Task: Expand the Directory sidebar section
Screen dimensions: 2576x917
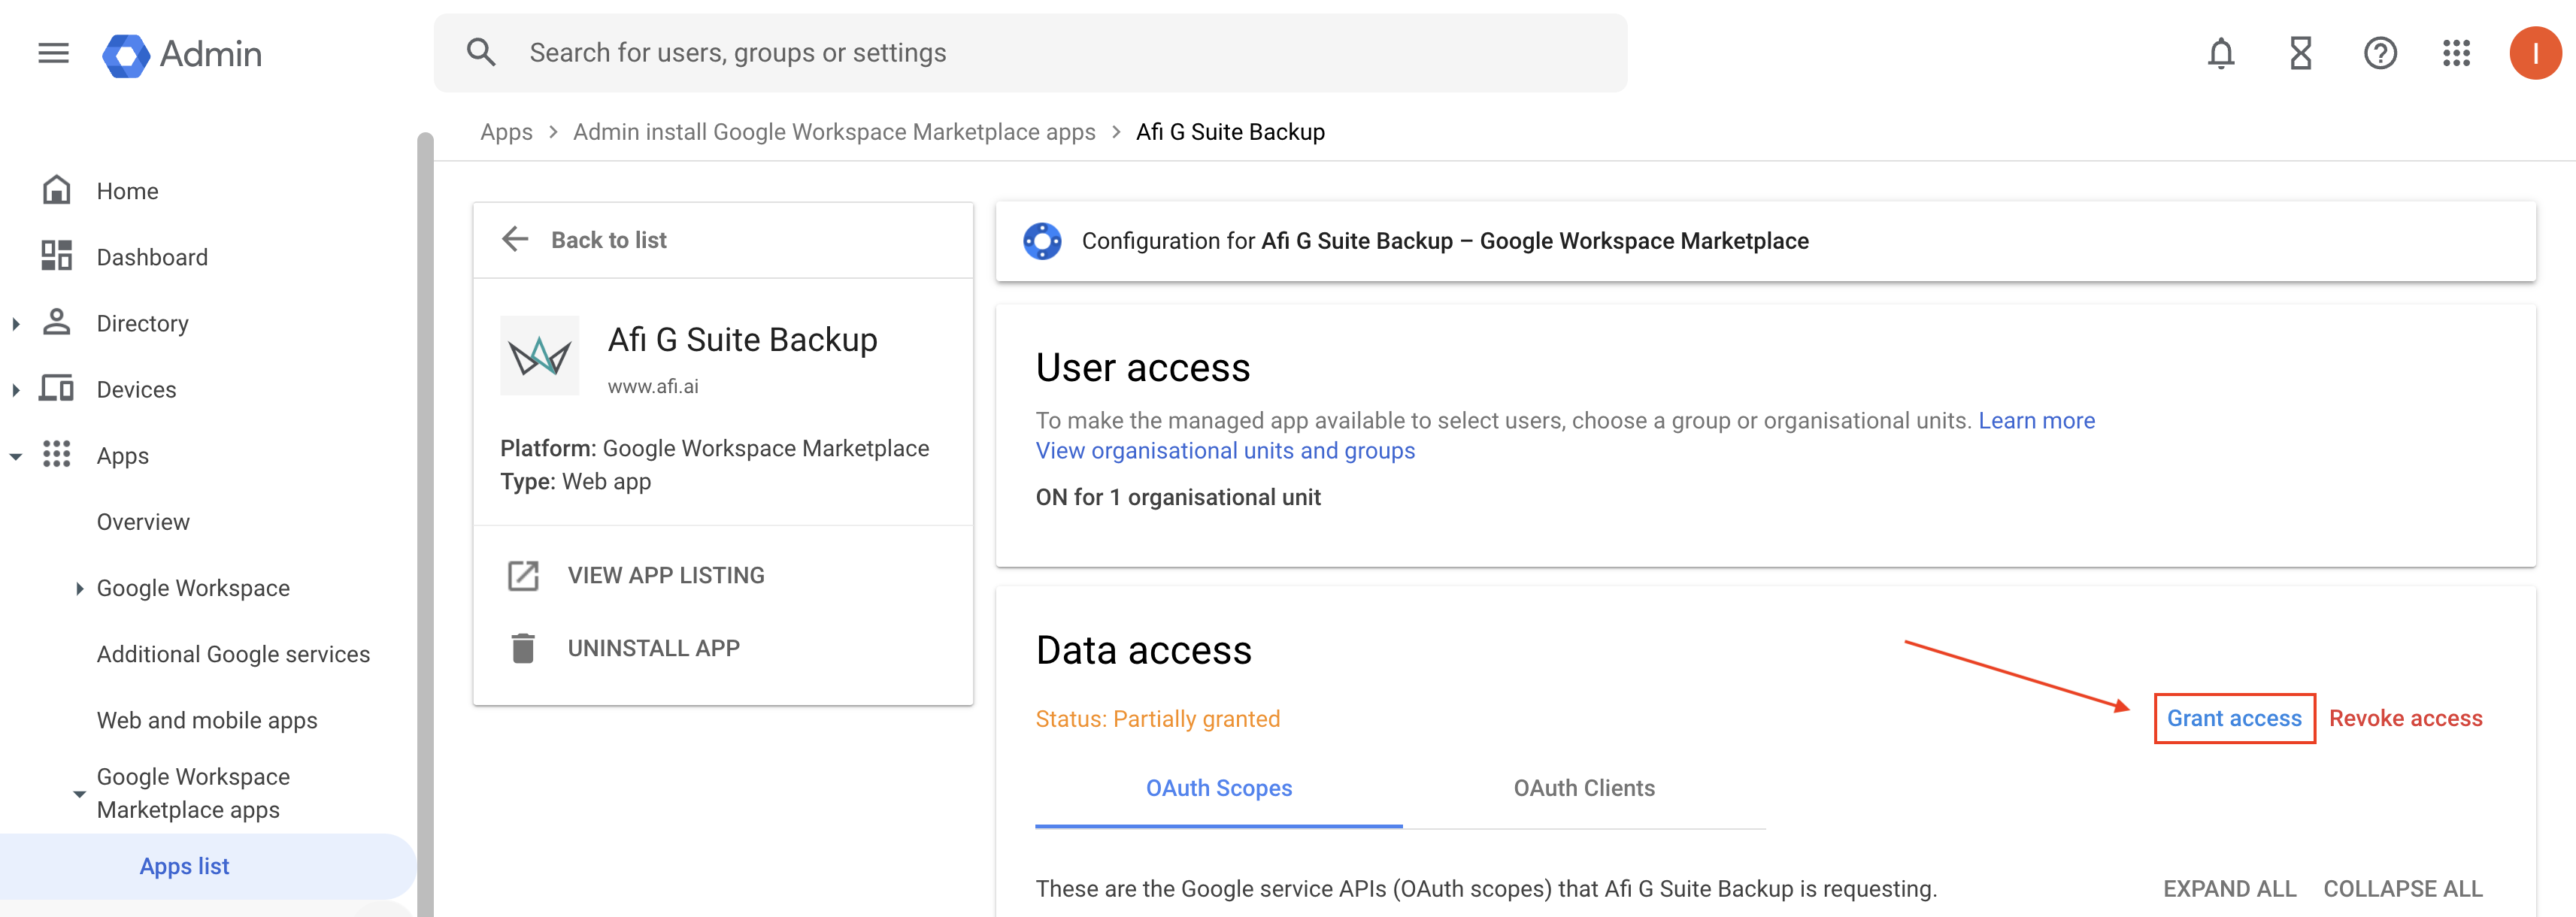Action: [x=16, y=323]
